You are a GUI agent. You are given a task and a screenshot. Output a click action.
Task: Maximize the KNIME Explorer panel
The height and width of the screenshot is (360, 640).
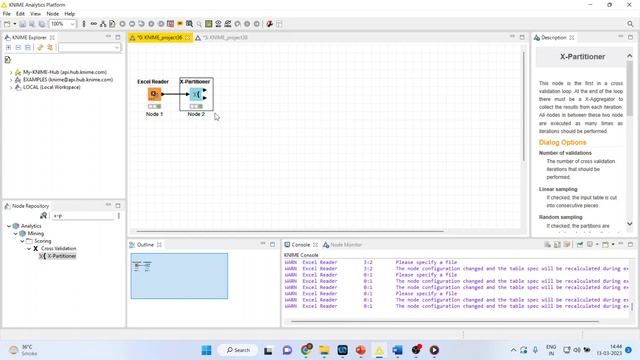point(118,37)
